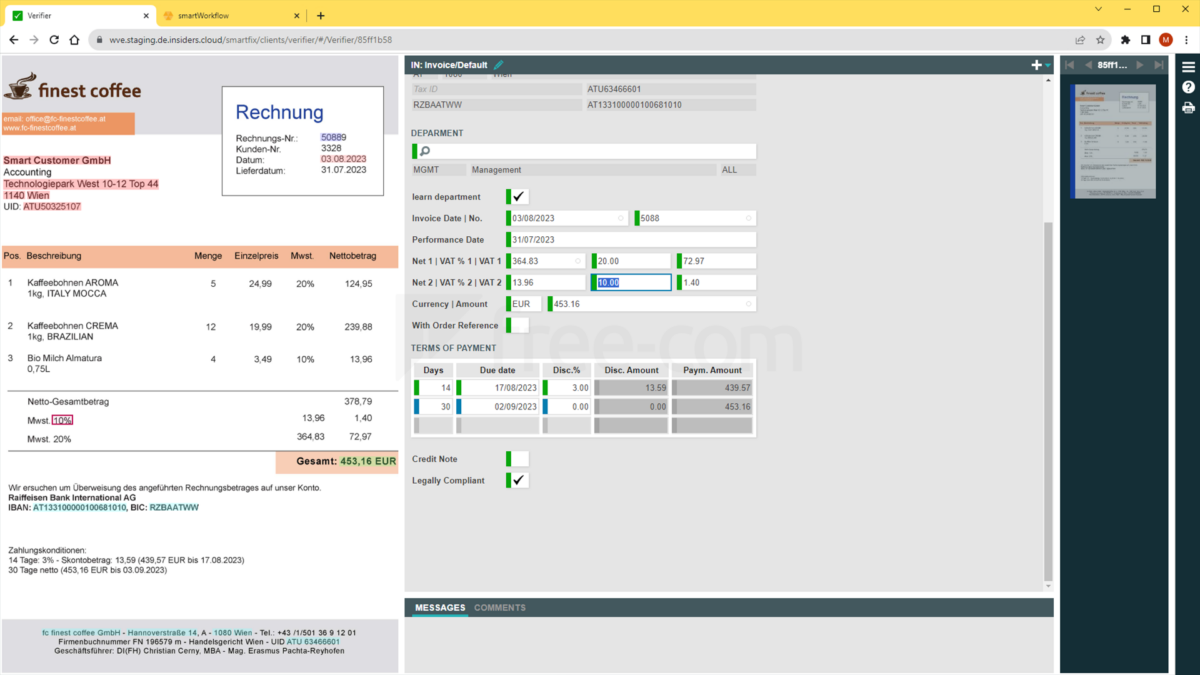Open the hamburger menu in the right sidebar

pyautogui.click(x=1187, y=66)
